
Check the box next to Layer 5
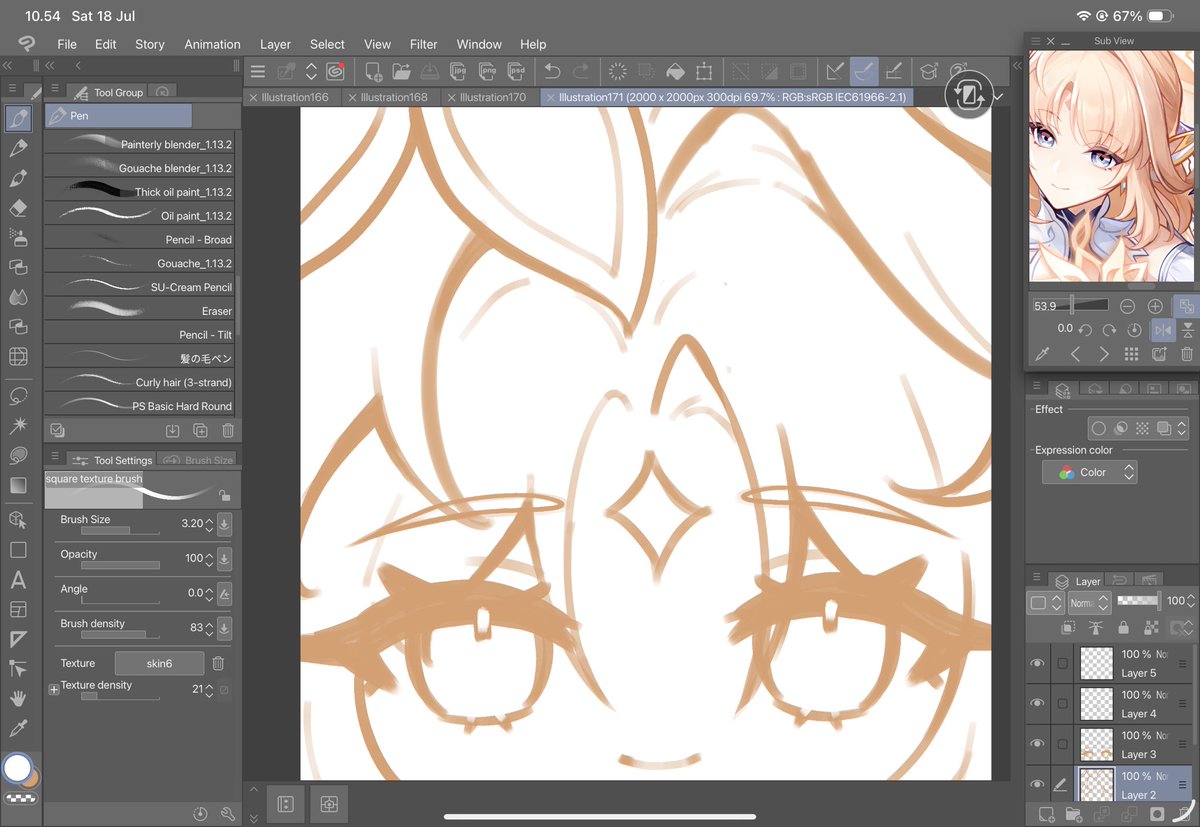(1062, 663)
